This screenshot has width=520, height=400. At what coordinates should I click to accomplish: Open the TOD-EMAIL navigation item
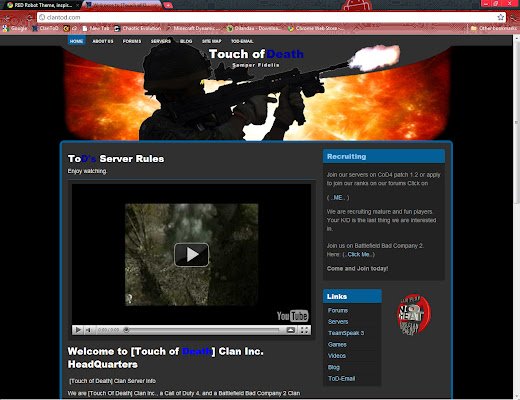(x=242, y=41)
